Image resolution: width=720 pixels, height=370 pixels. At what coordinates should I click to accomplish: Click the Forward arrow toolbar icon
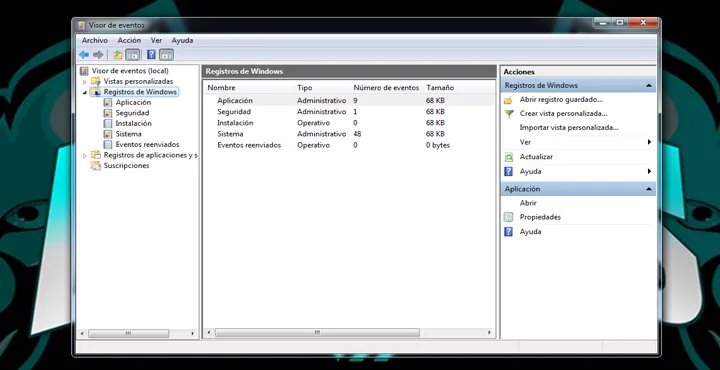coord(98,55)
